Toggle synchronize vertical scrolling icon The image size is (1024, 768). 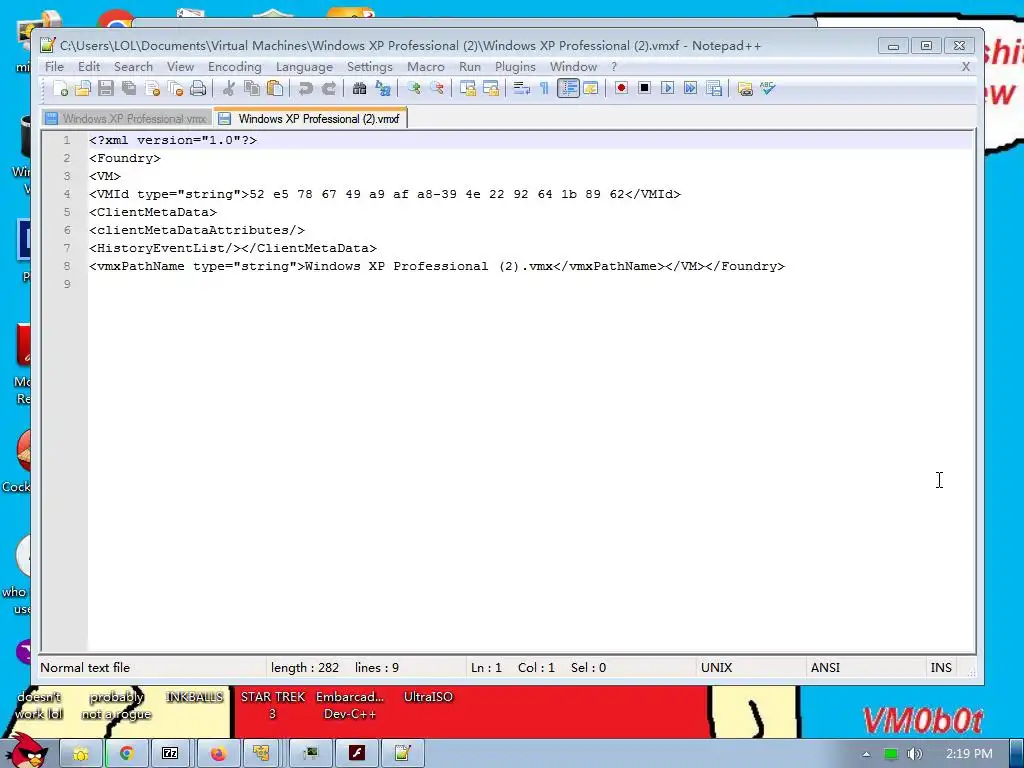point(468,88)
